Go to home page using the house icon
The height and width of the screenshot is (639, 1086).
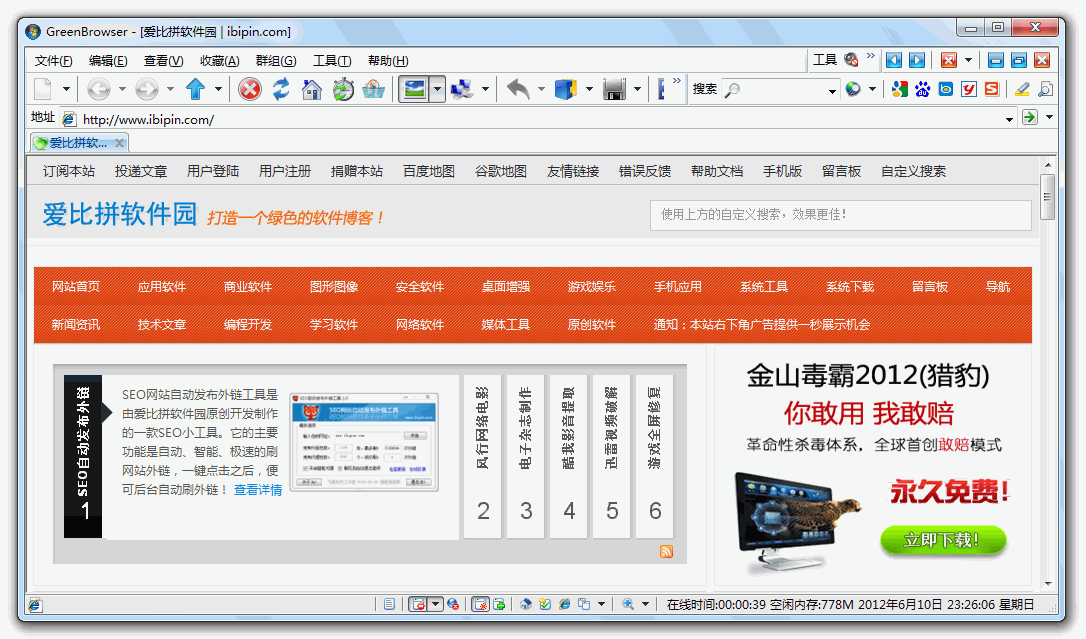point(312,89)
